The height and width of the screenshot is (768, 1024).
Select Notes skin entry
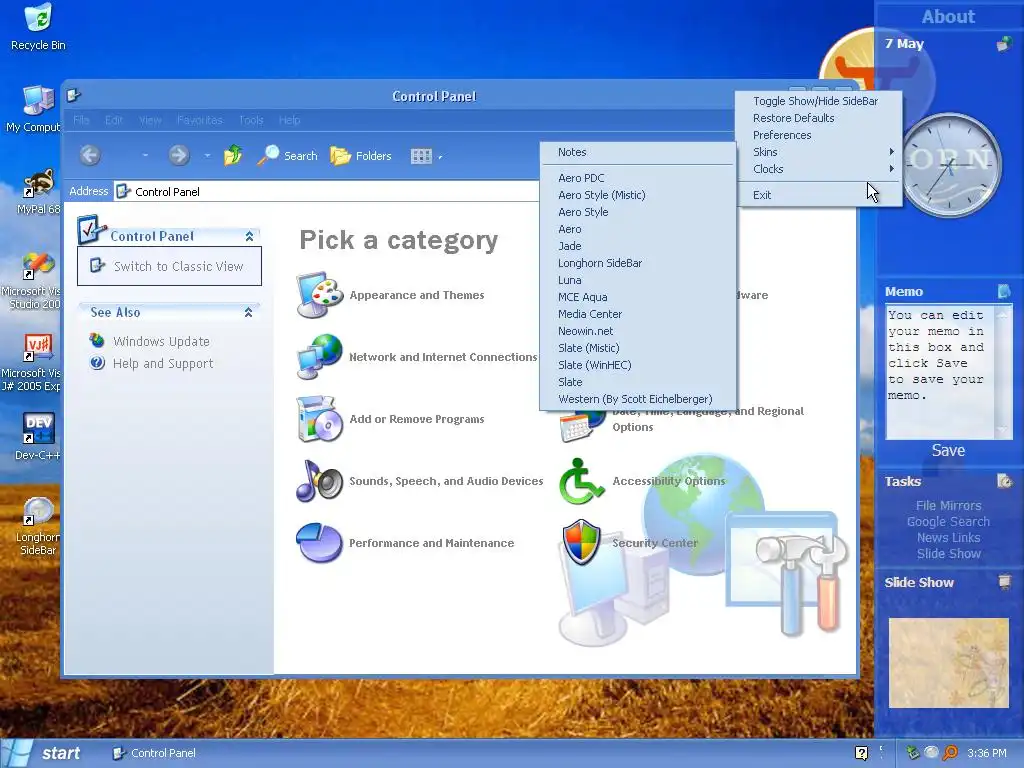[638, 152]
